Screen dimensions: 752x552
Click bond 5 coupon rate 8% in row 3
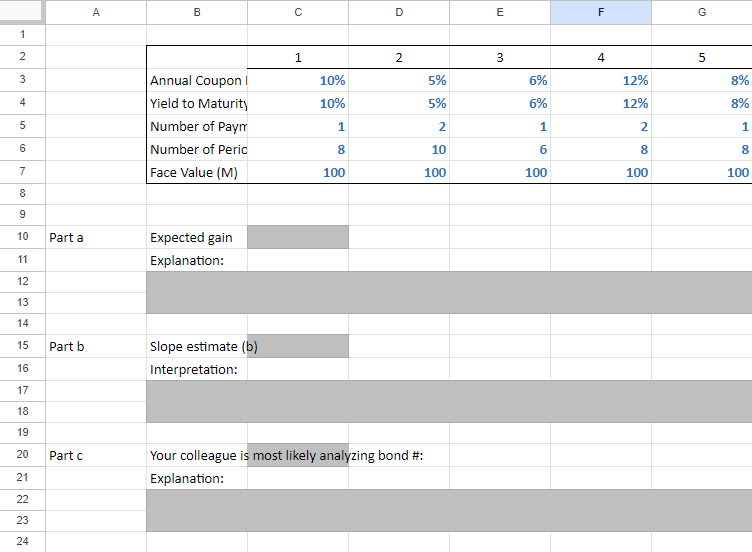pyautogui.click(x=702, y=80)
